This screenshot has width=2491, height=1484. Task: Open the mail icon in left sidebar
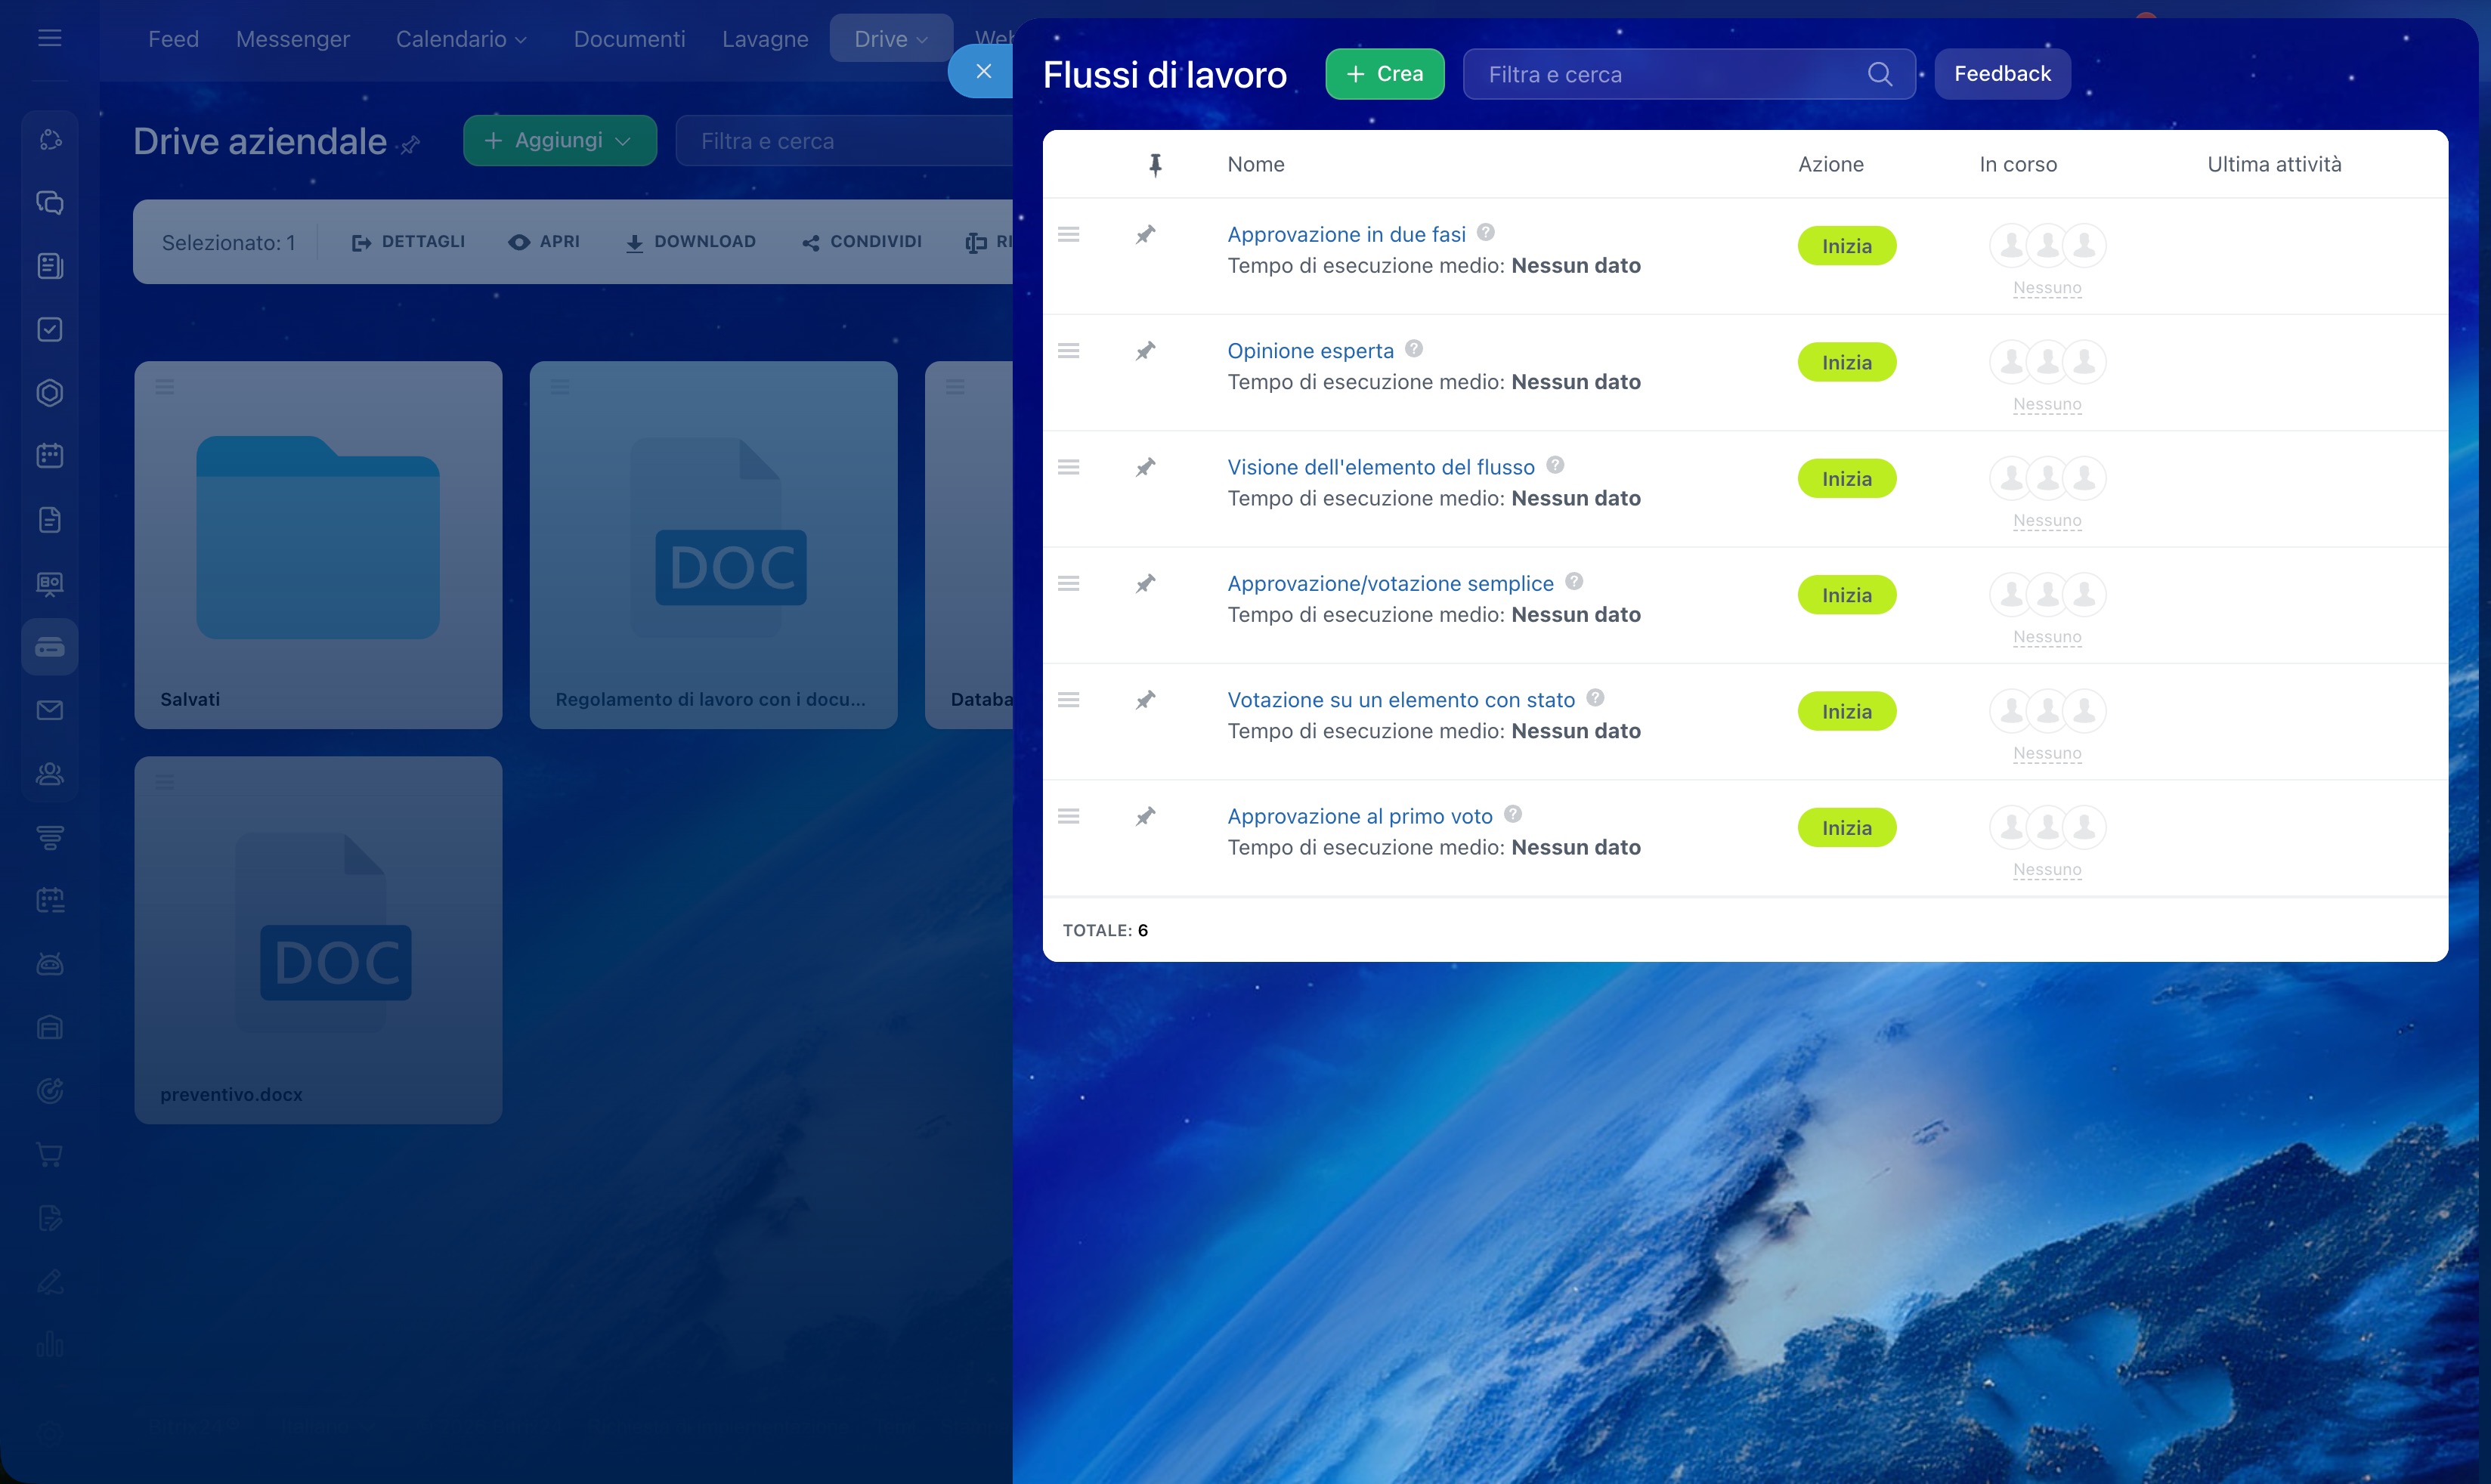tap(50, 710)
